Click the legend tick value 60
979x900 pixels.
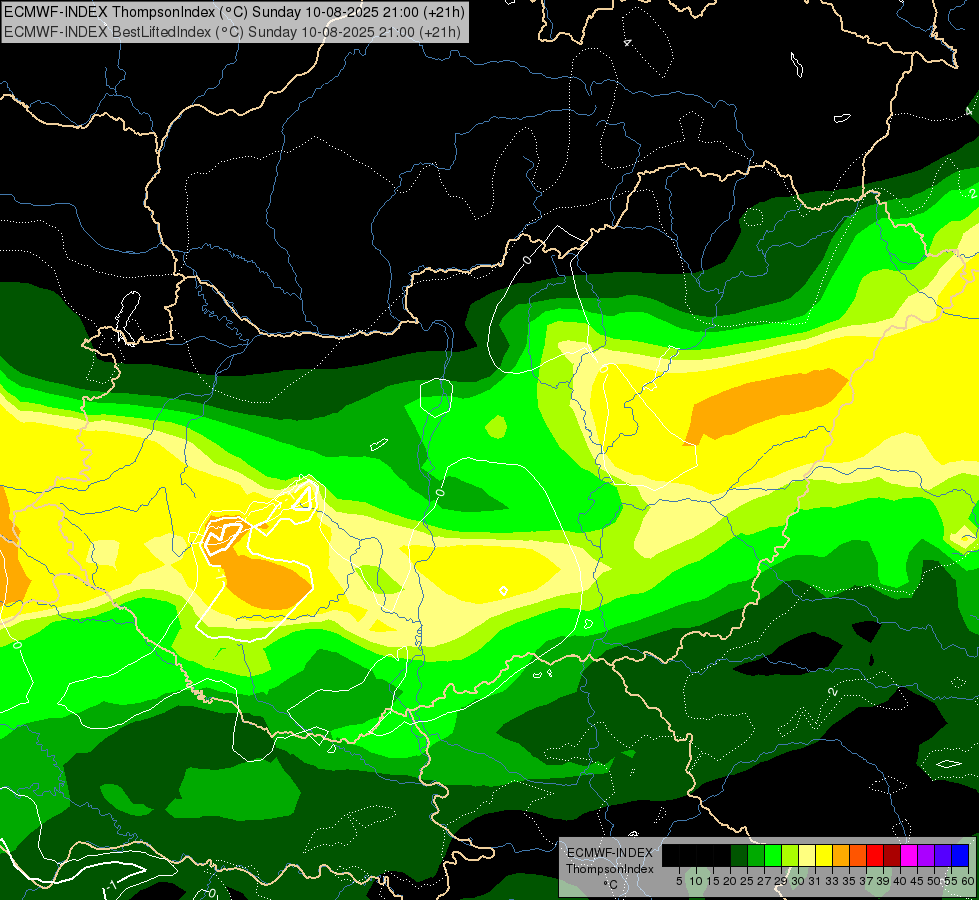click(968, 881)
